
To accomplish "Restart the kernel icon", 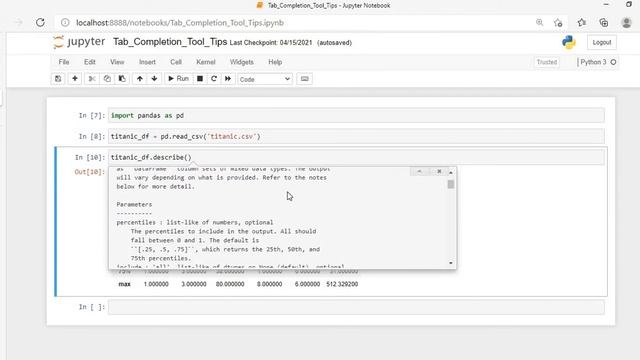I will [214, 79].
